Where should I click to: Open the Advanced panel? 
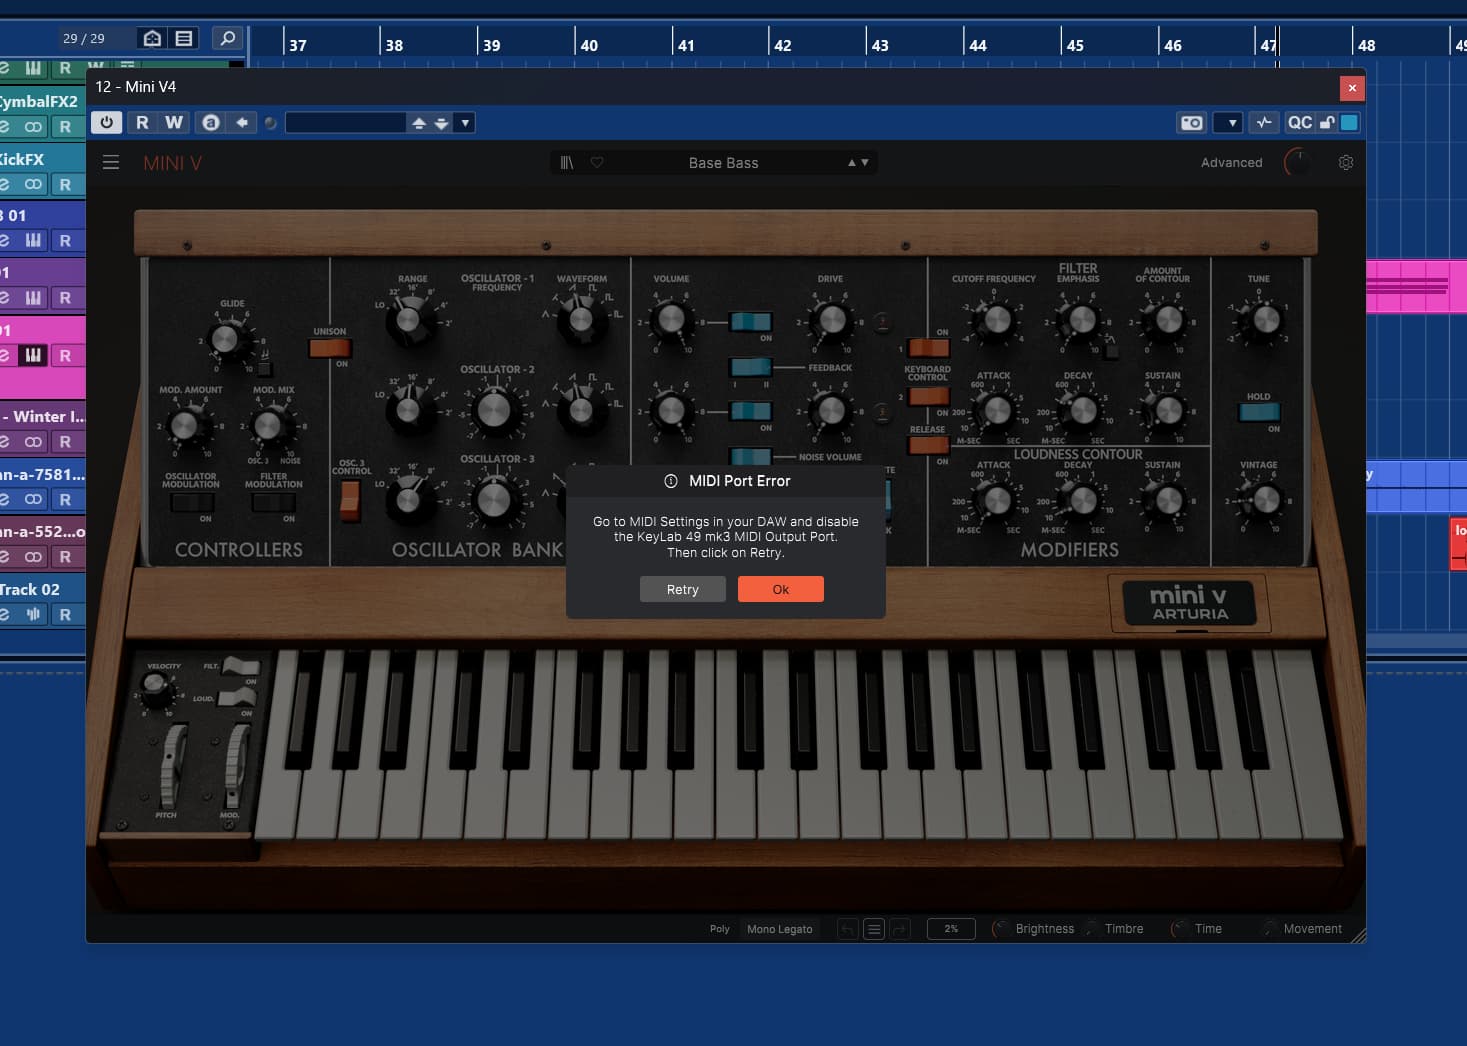point(1231,162)
